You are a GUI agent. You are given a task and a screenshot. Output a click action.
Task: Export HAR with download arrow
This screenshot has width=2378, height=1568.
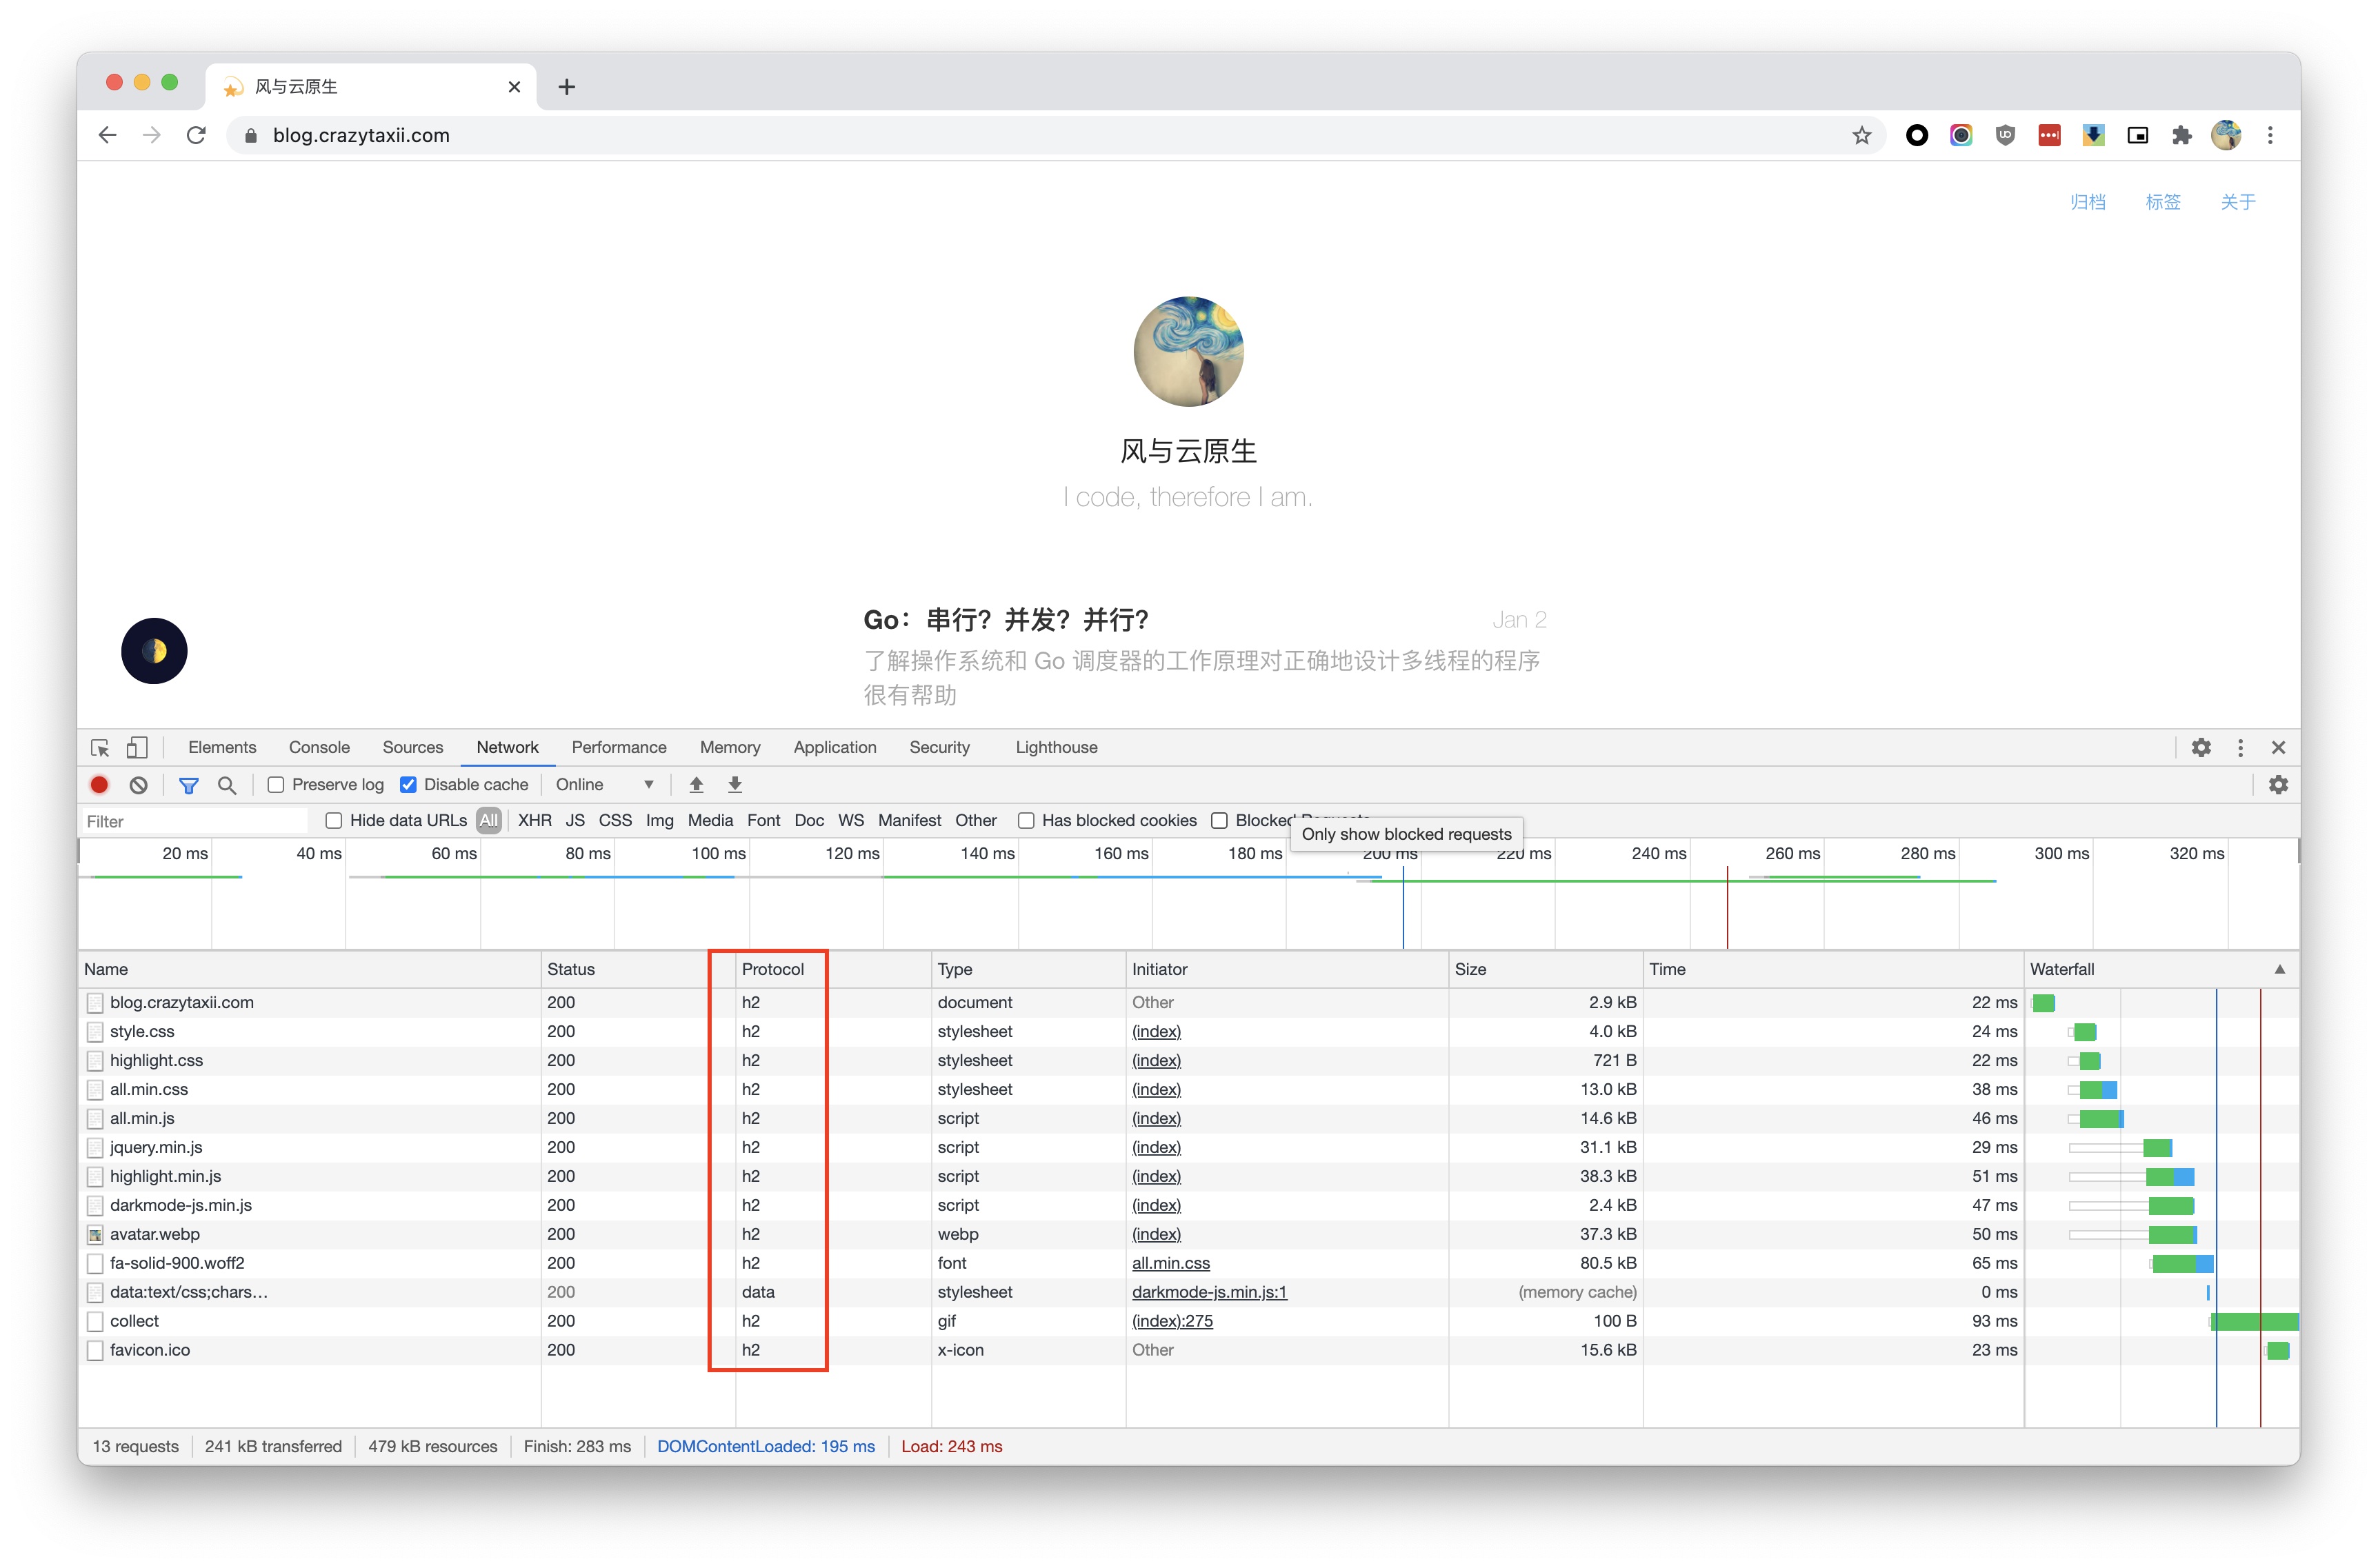coord(734,785)
